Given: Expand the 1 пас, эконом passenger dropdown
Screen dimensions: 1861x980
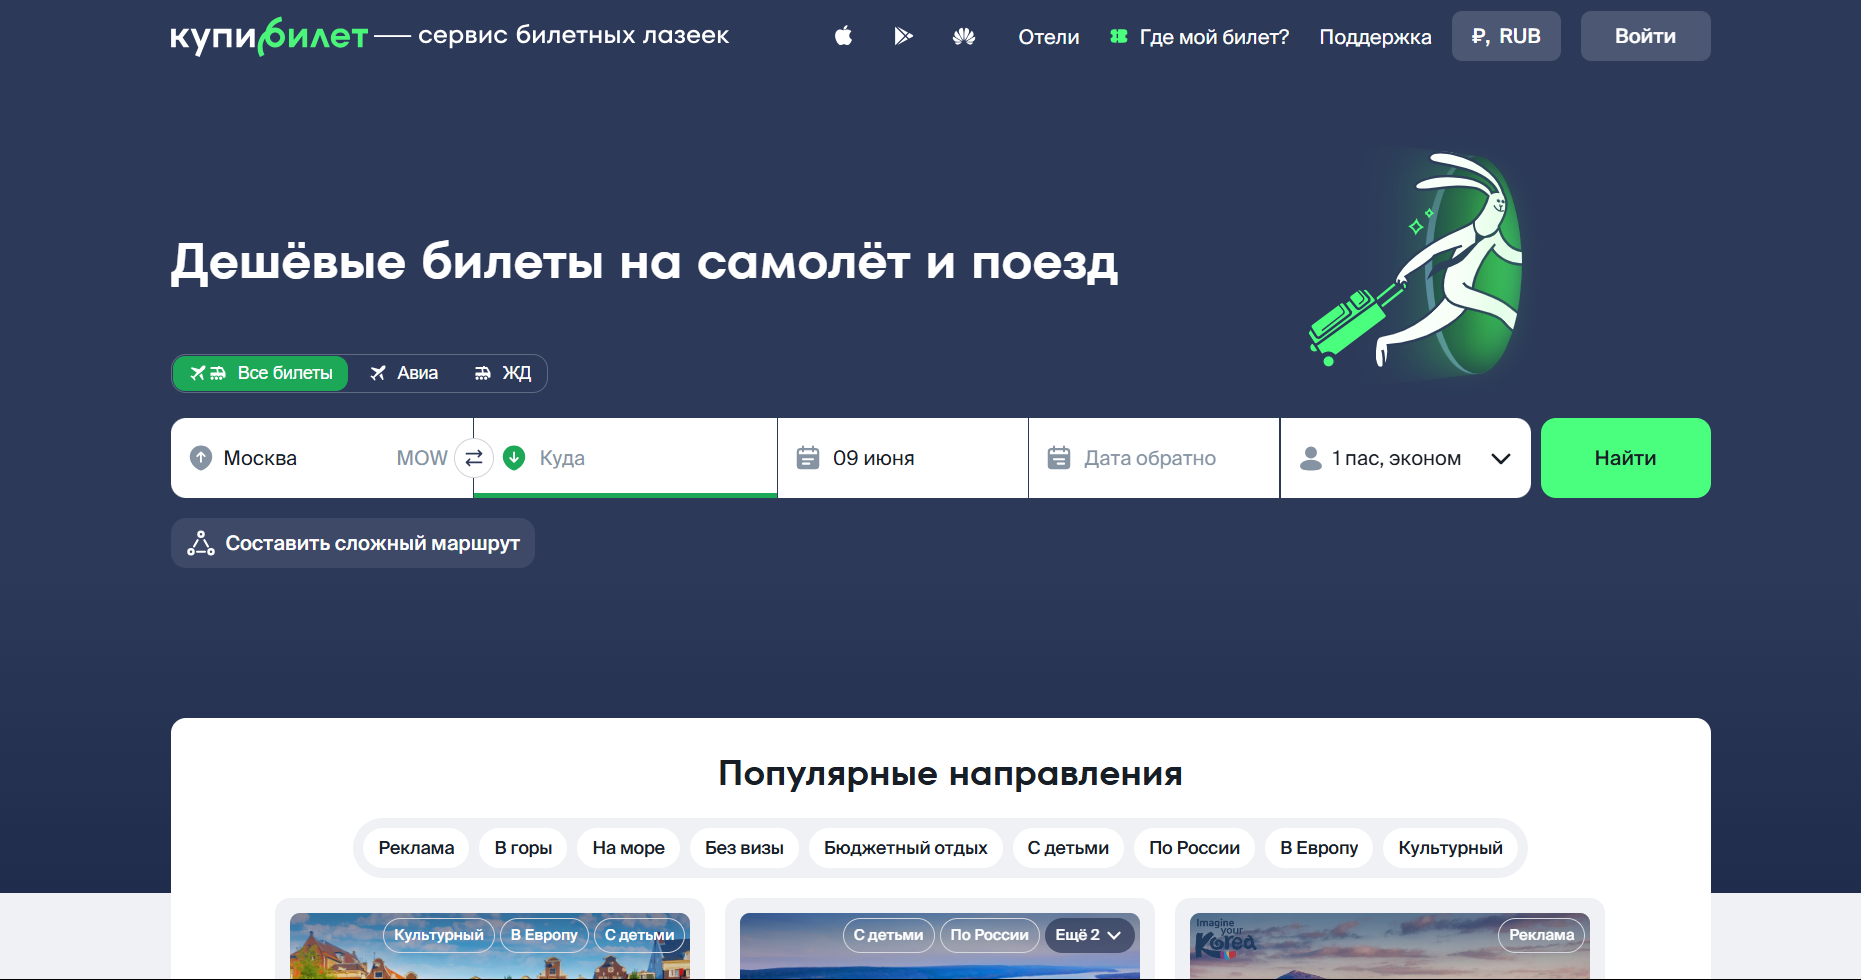Looking at the screenshot, I should pyautogui.click(x=1405, y=458).
